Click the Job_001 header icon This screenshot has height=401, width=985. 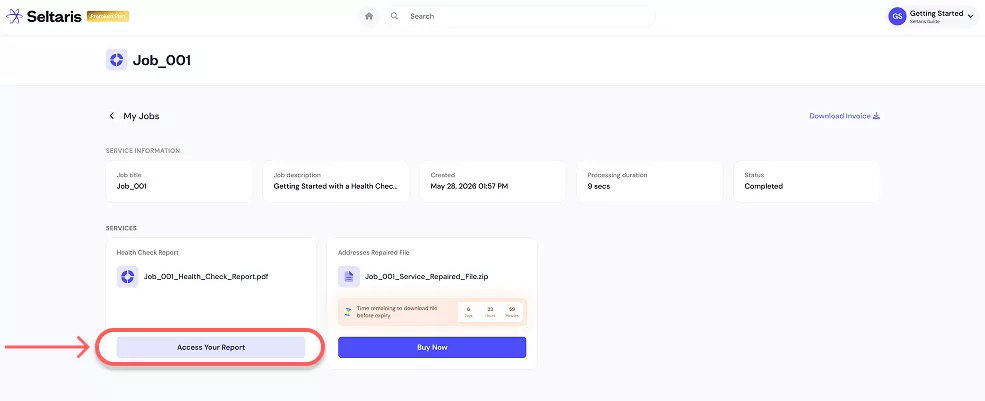(116, 60)
